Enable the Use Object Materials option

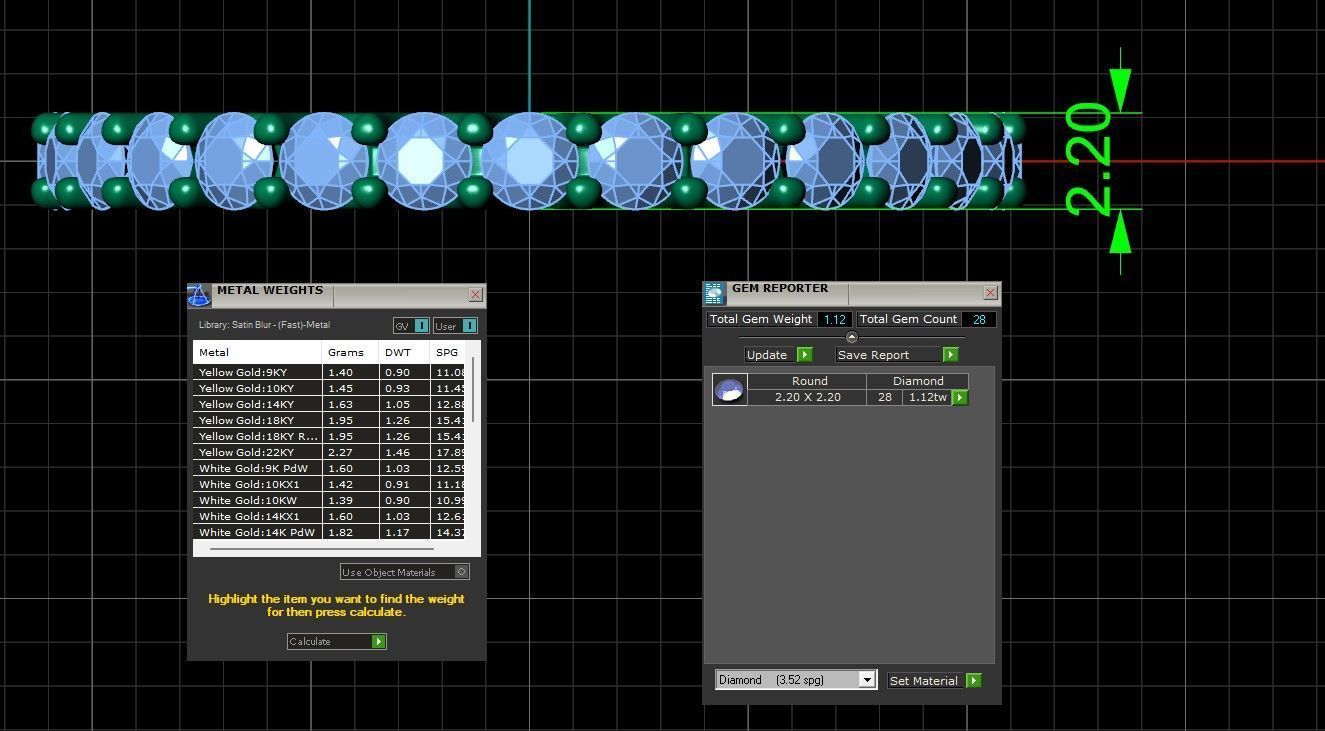tap(405, 572)
